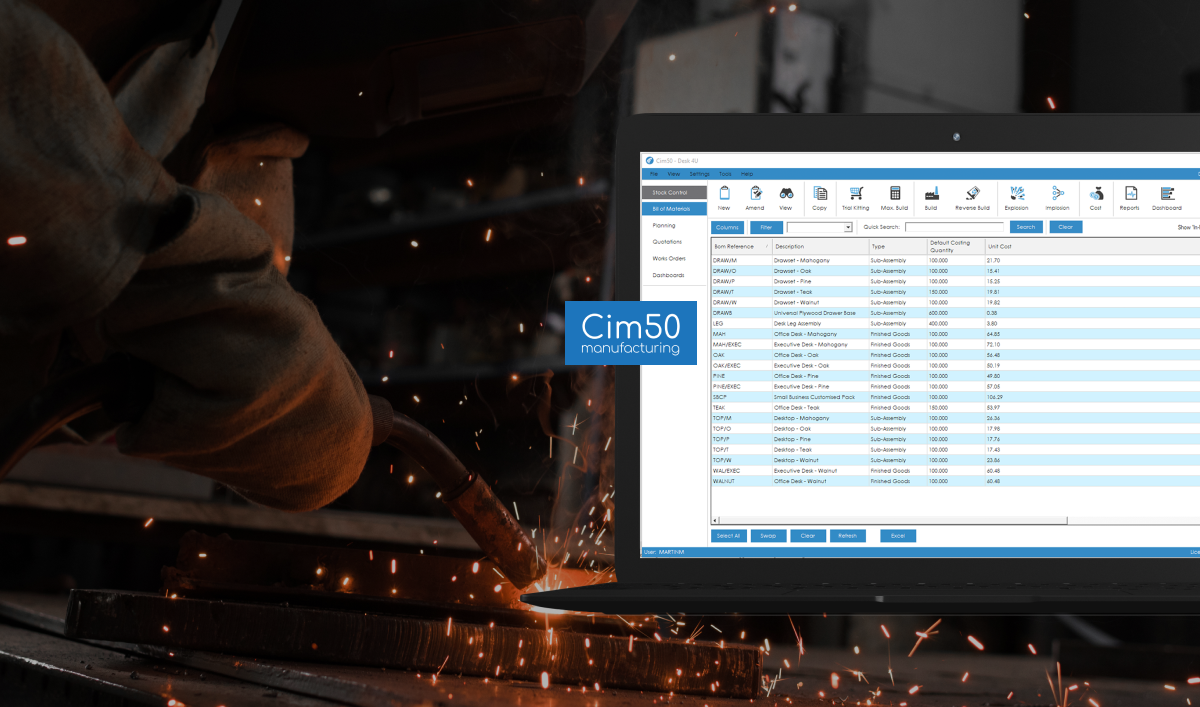Open the Reports icon
The width and height of the screenshot is (1200, 707).
pyautogui.click(x=1130, y=197)
